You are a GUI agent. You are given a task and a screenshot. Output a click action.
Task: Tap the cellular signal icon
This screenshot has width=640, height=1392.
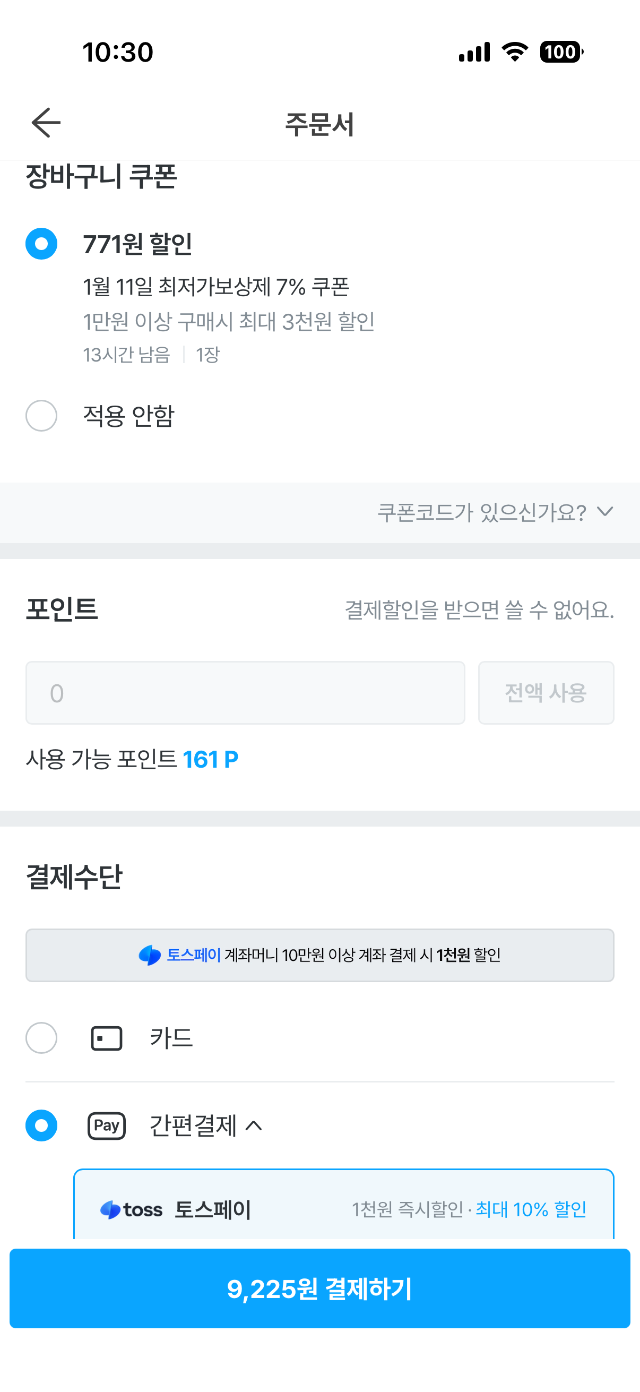click(474, 52)
